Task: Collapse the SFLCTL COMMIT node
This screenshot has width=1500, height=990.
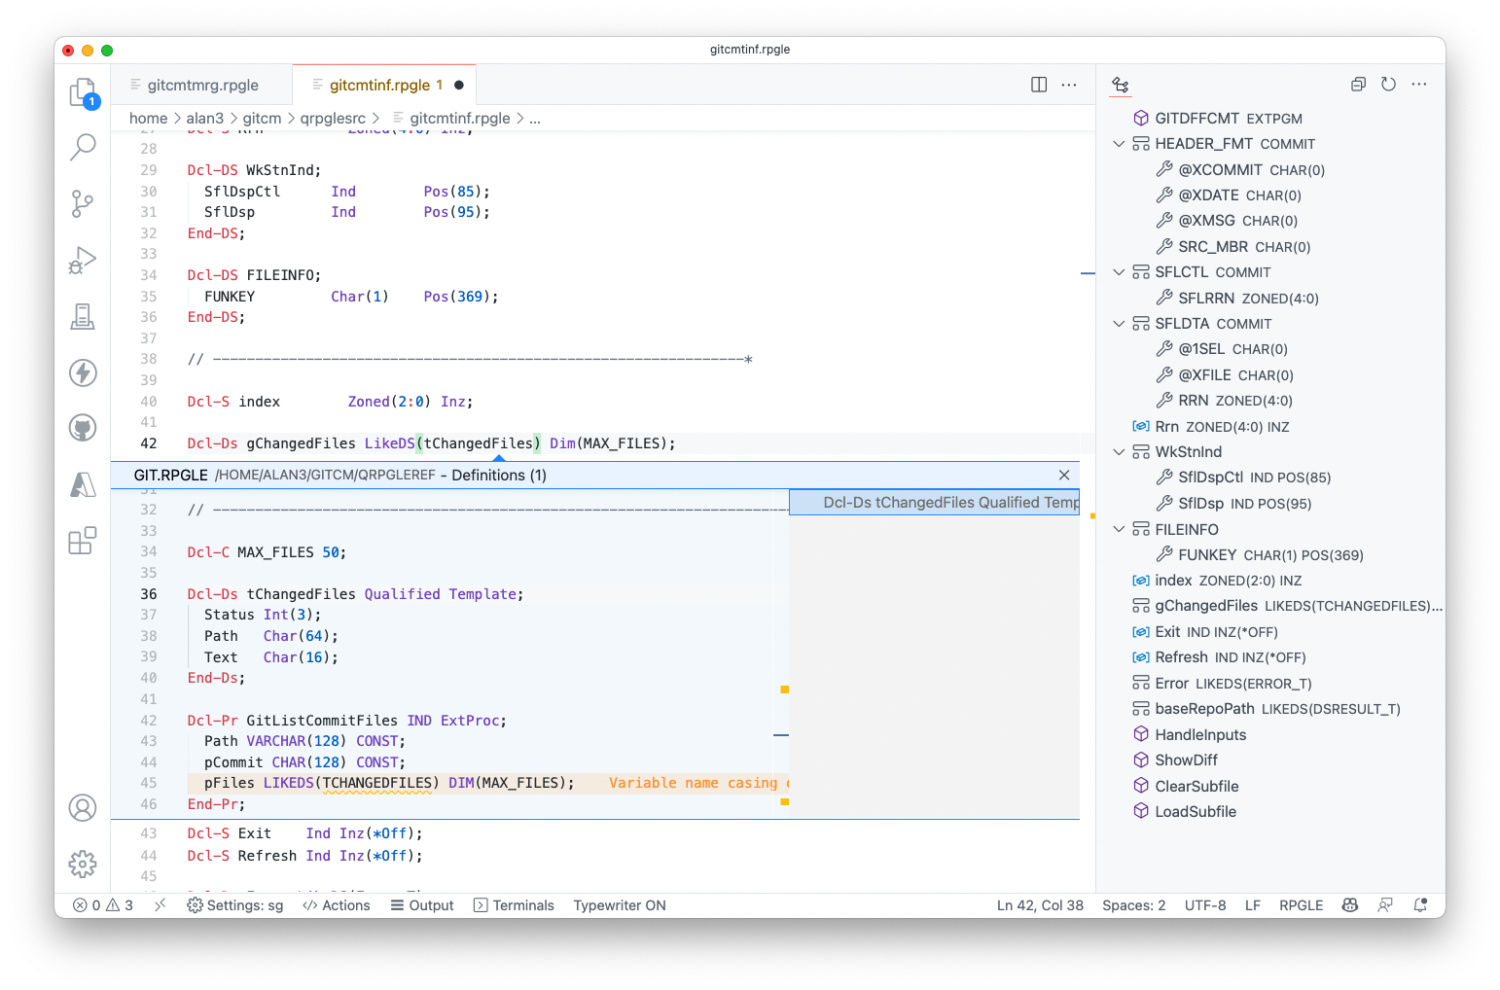Action: [x=1118, y=271]
